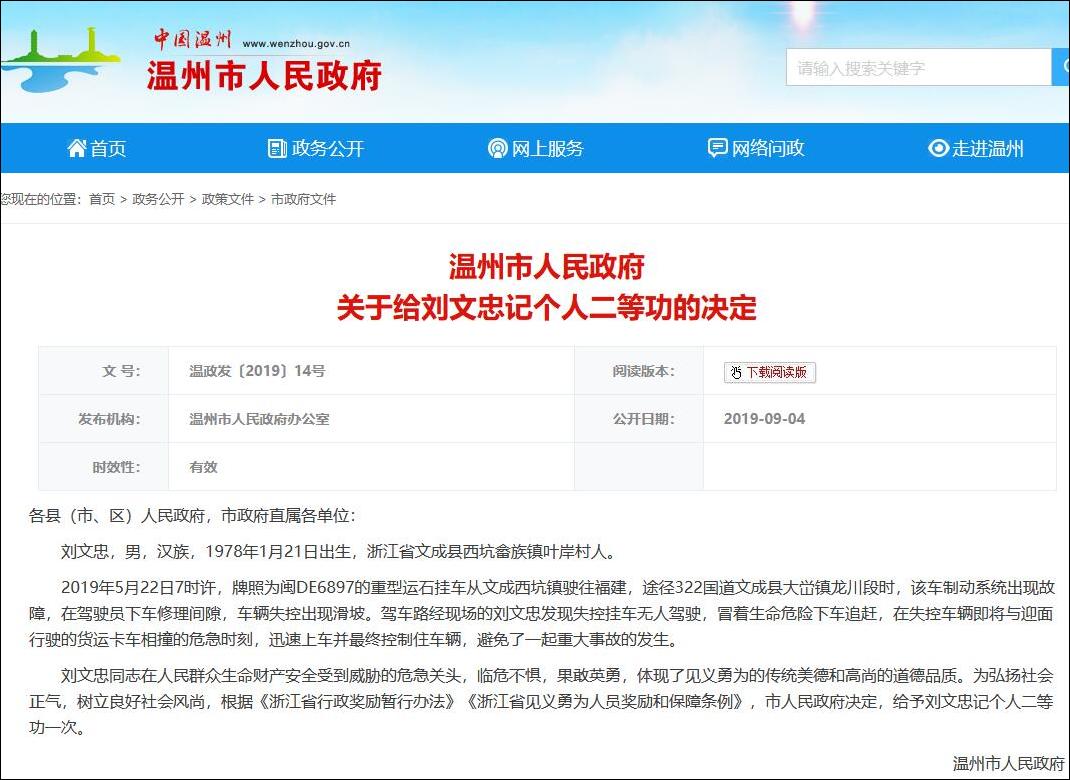Open the 网上服务 navigation menu item

click(536, 148)
